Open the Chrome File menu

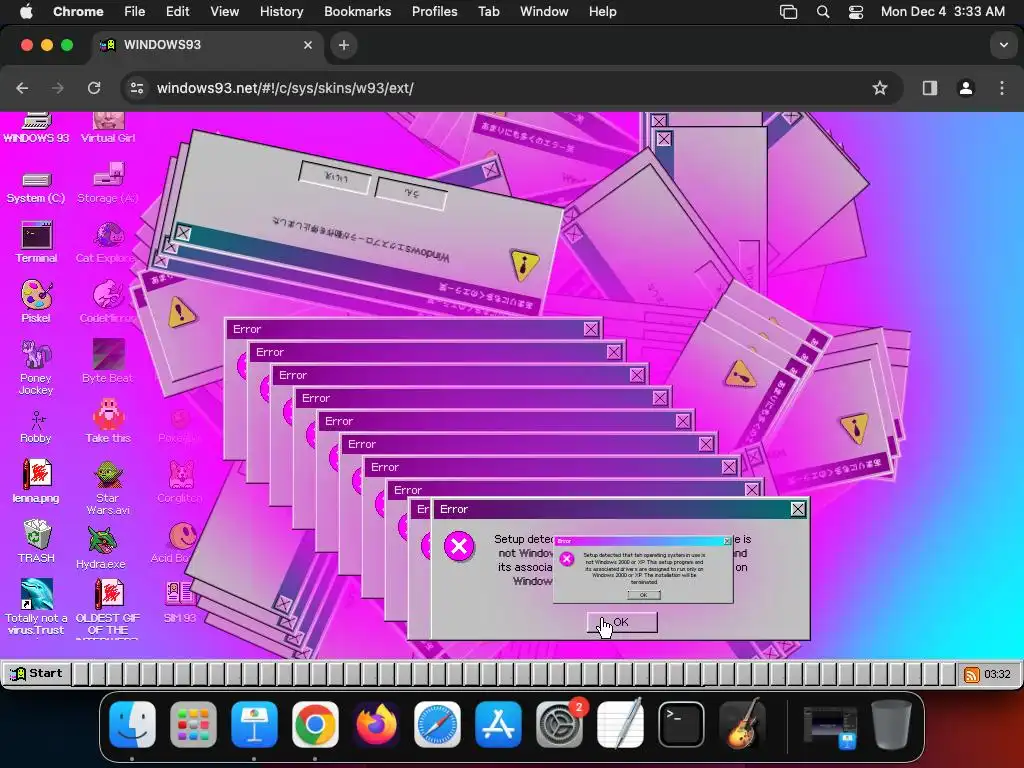[135, 12]
